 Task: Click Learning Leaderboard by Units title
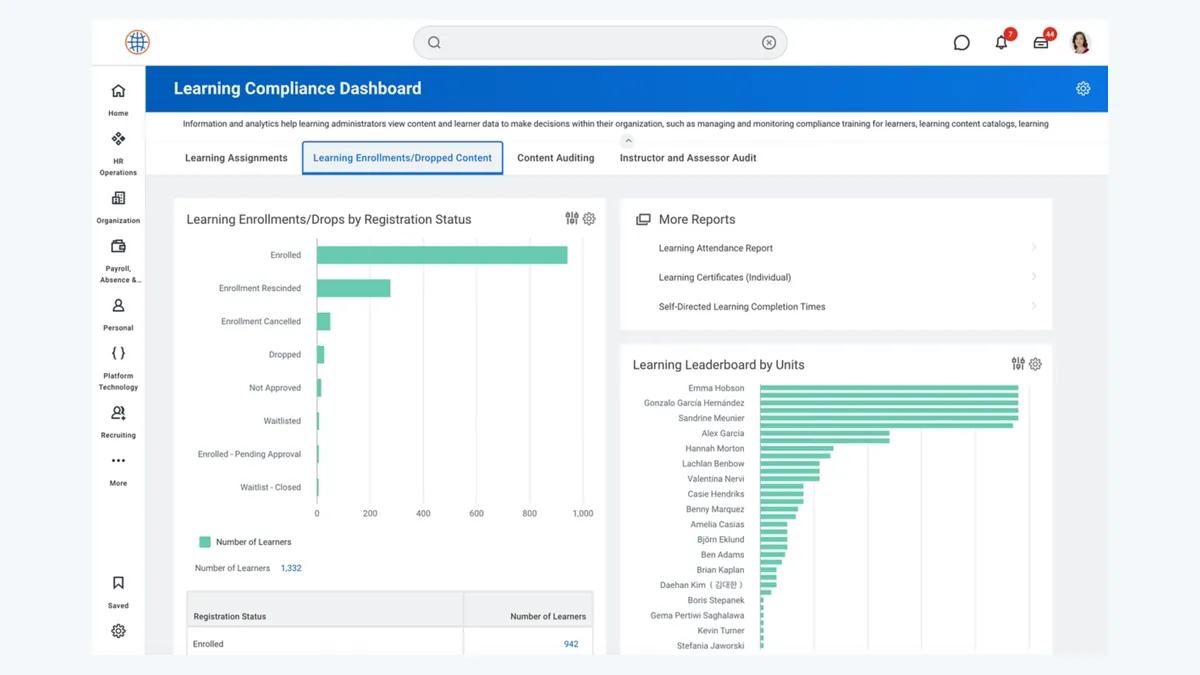pos(718,365)
